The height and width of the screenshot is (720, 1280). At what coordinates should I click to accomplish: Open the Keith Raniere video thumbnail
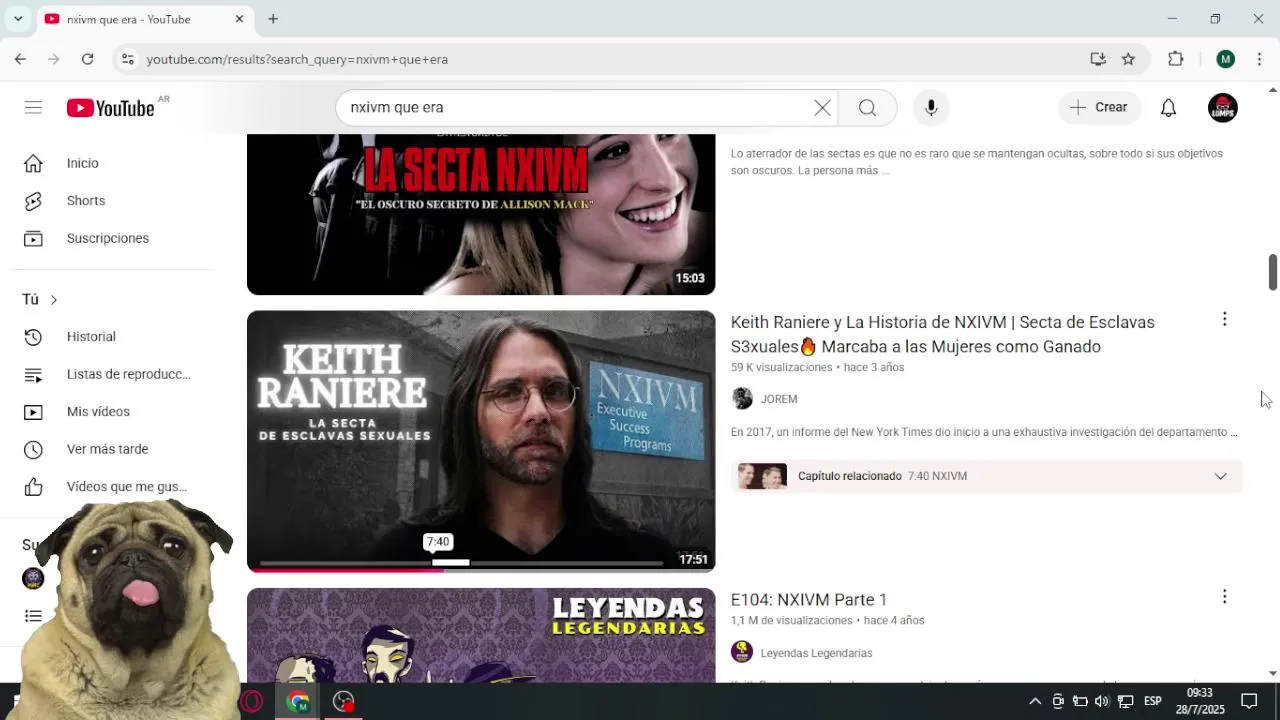click(x=481, y=441)
